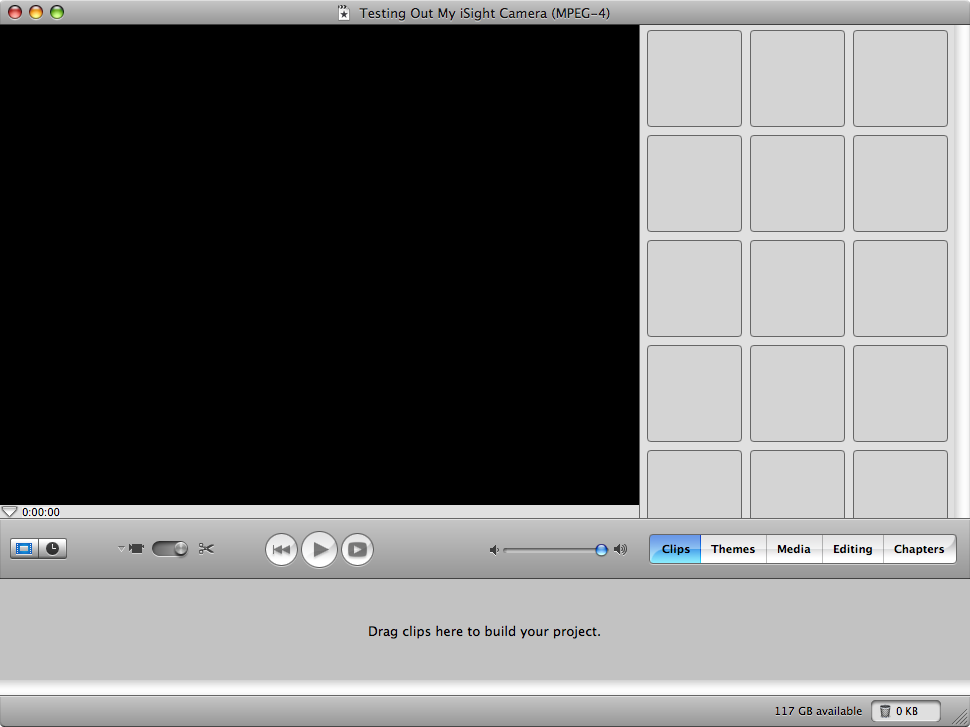Set volume to max with loud speaker icon
The height and width of the screenshot is (727, 970).
pos(620,549)
